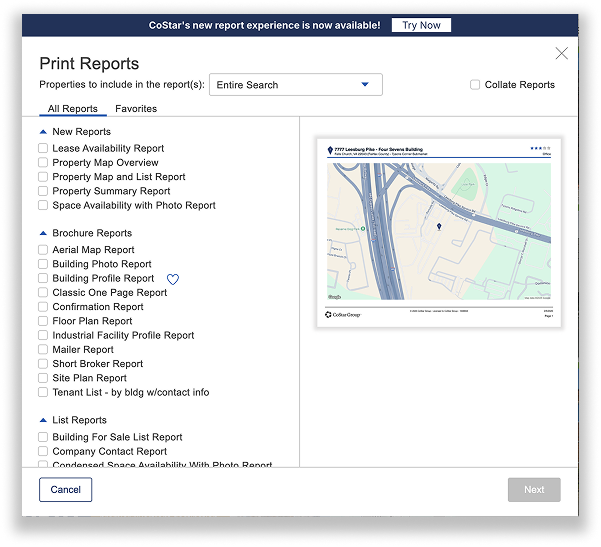Check Site Plan Report
Viewport: 601px width, 547px height.
pos(43,378)
